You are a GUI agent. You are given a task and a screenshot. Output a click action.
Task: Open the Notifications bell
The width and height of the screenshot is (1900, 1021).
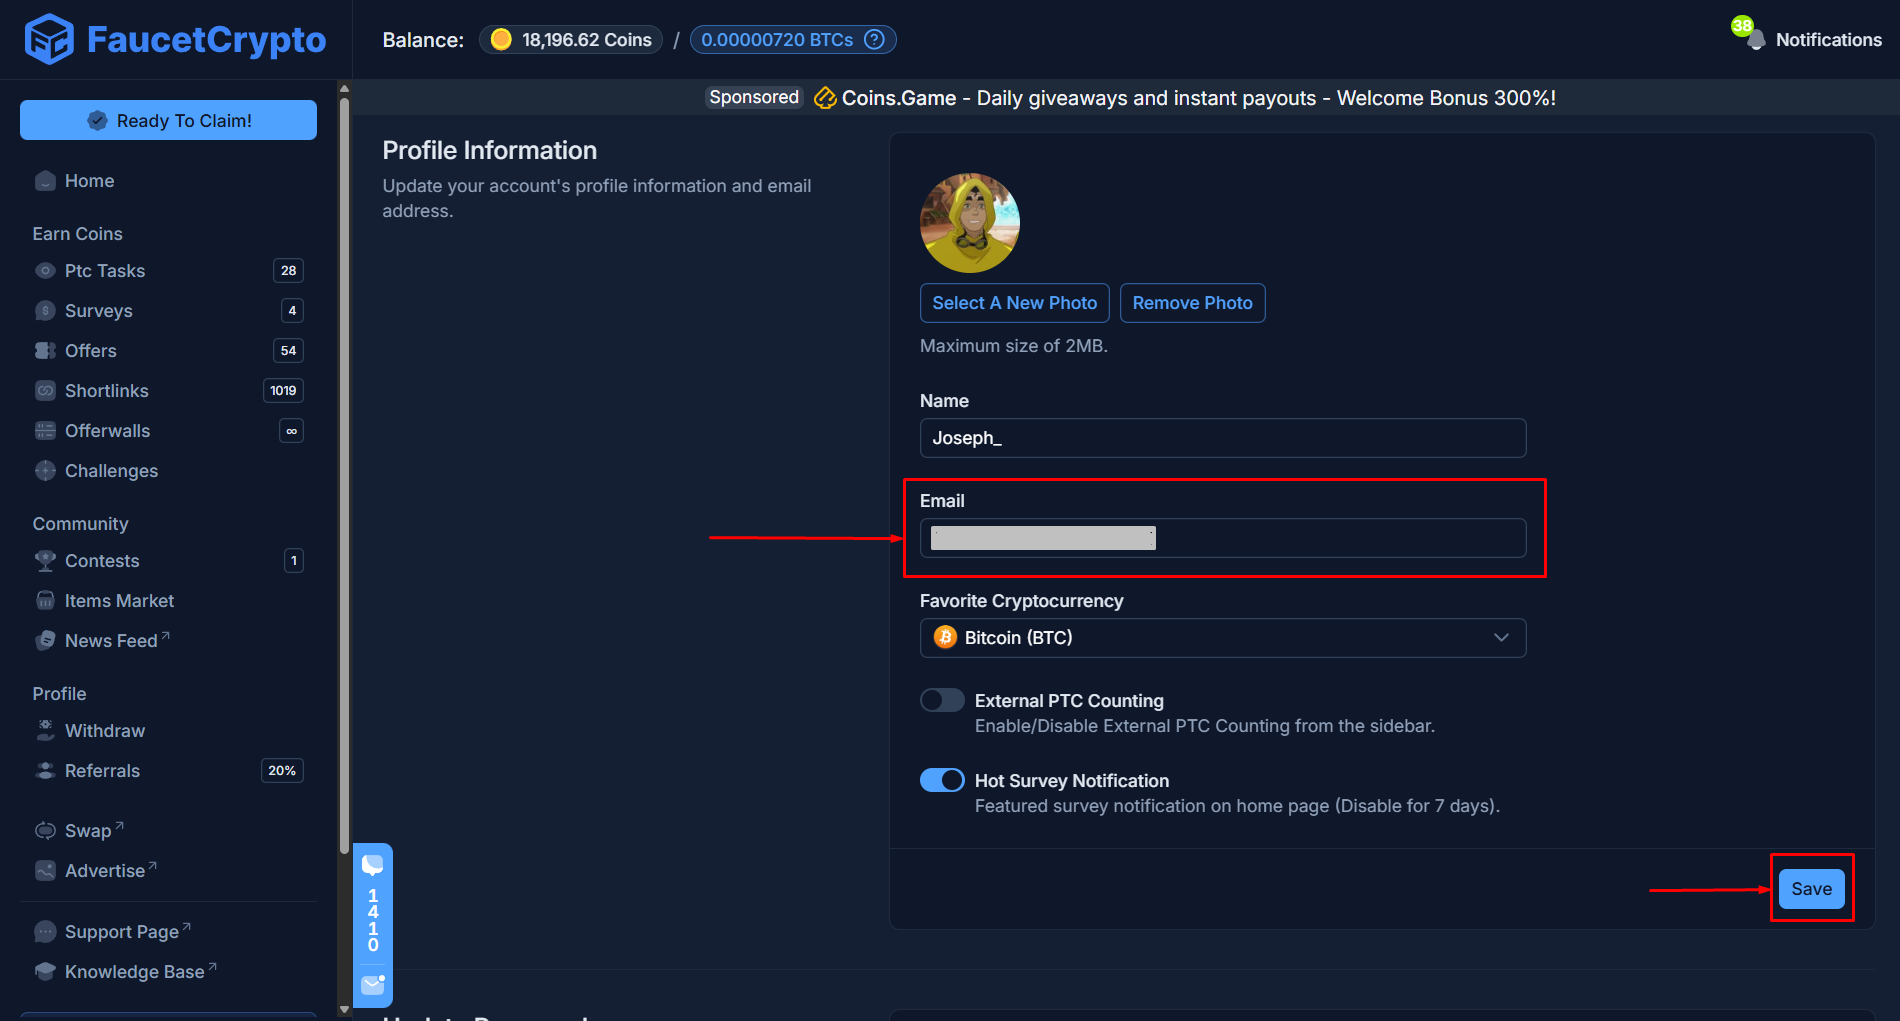pos(1755,39)
